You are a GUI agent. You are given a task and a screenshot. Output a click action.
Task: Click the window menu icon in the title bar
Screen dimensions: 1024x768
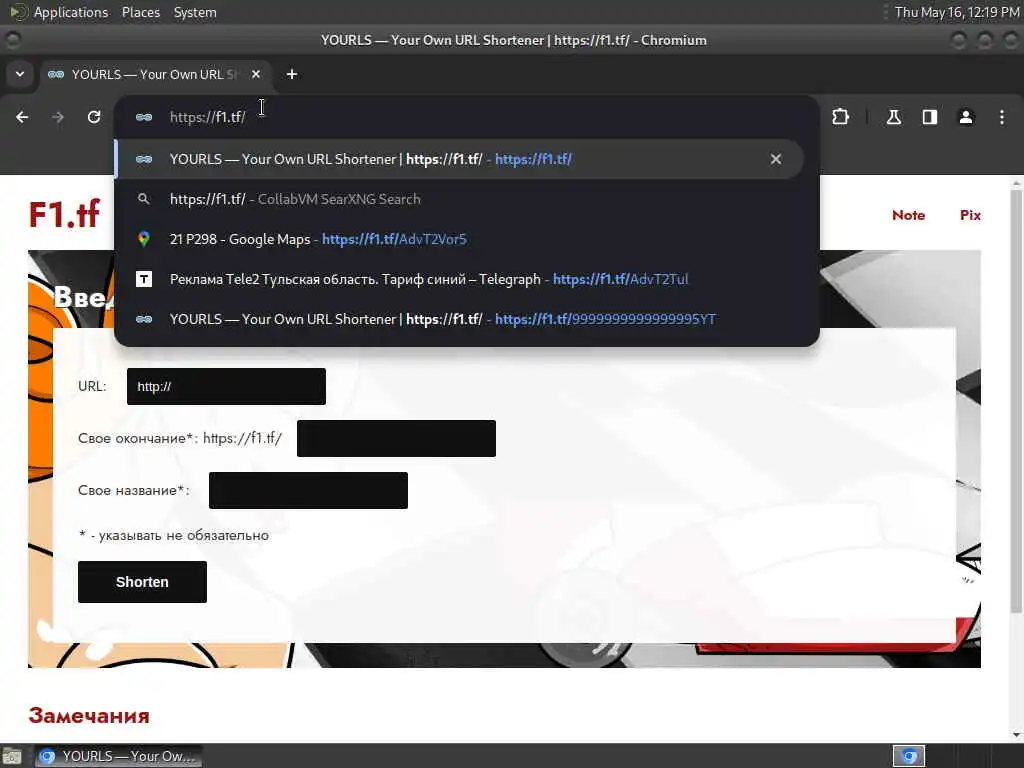(12, 40)
